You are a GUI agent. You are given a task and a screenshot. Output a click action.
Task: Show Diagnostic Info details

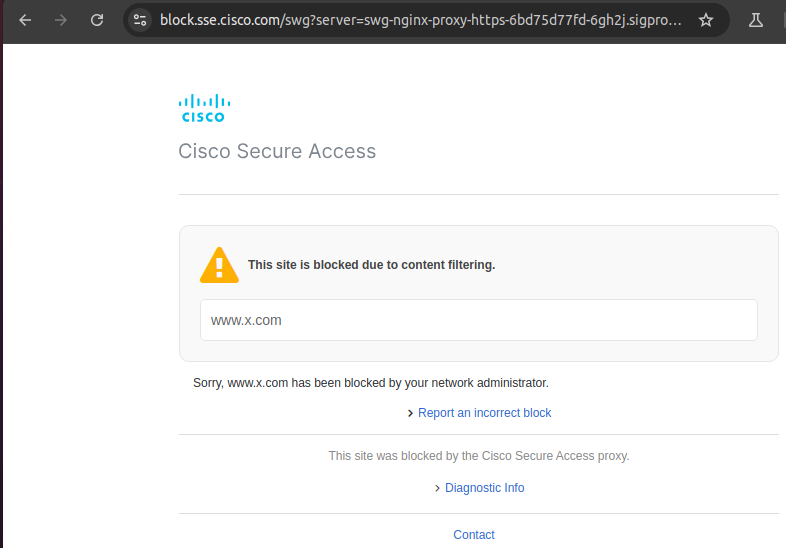484,488
